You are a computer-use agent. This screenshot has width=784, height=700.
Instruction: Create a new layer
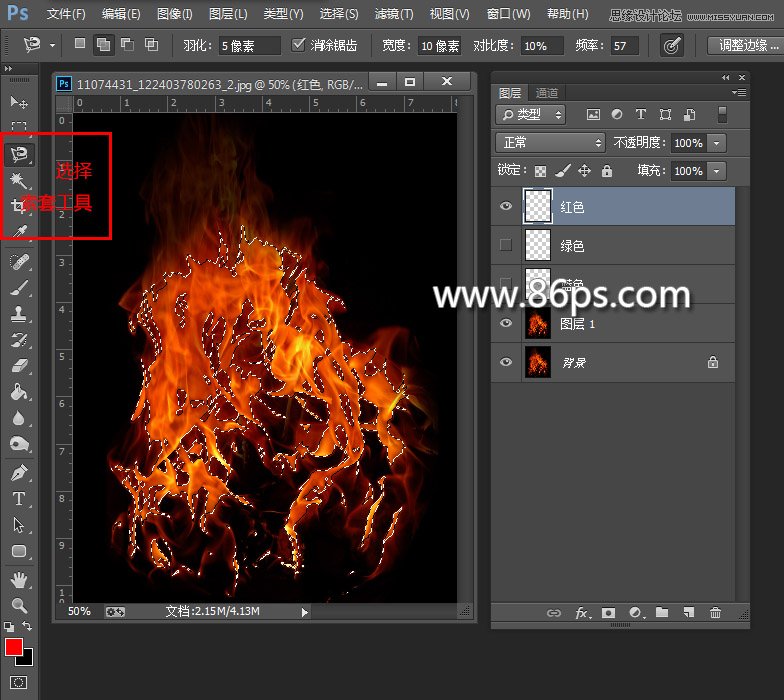click(688, 612)
